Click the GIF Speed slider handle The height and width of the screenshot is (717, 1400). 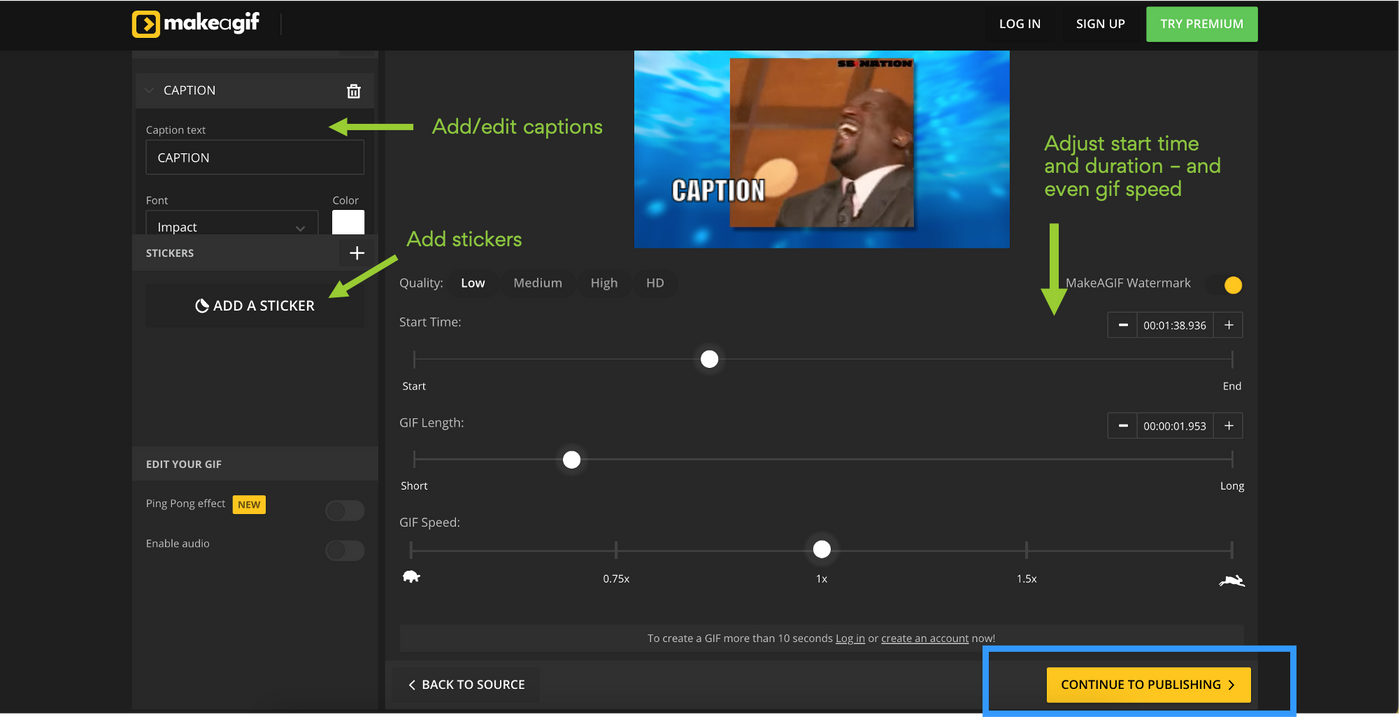tap(822, 549)
